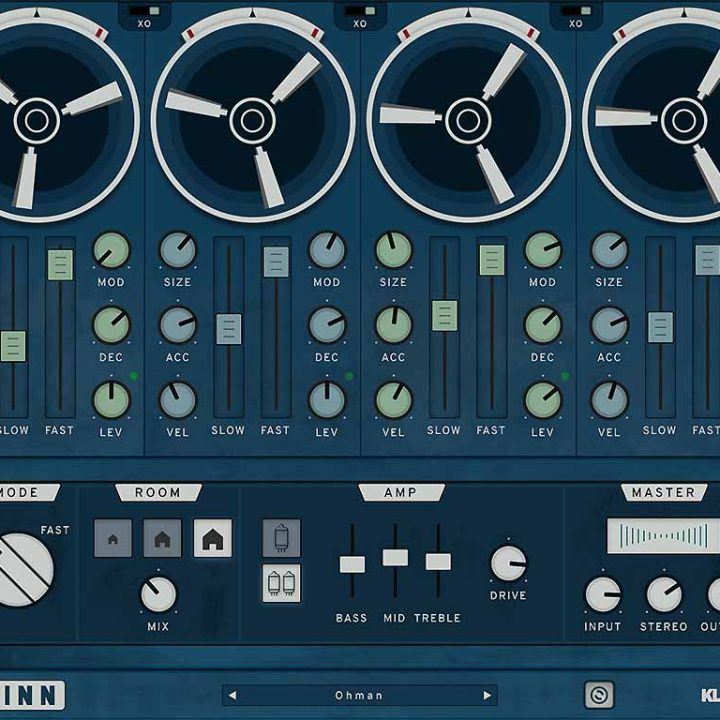The height and width of the screenshot is (720, 720).
Task: Click the second panel SIZE knob
Action: click(178, 250)
